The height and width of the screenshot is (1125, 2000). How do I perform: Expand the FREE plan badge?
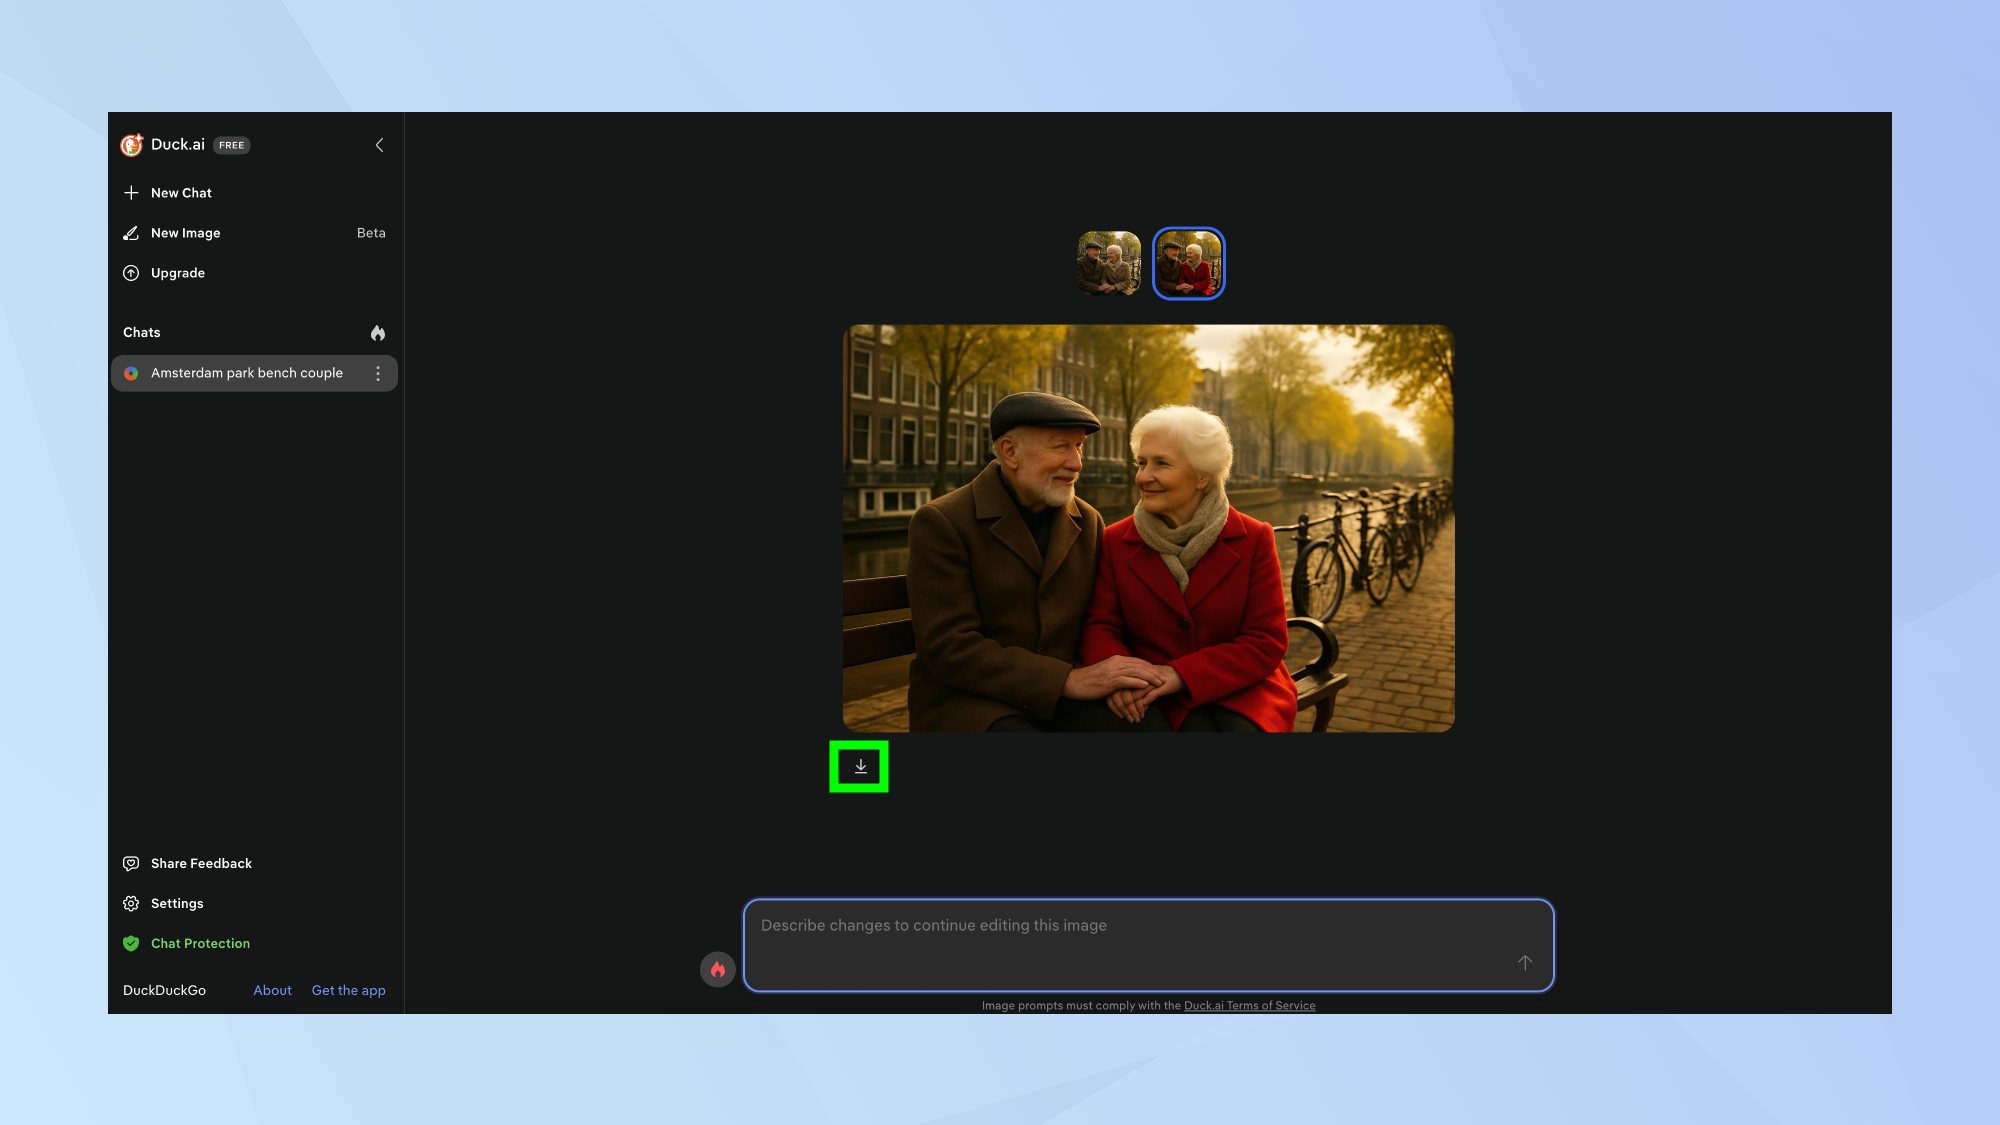tap(231, 145)
